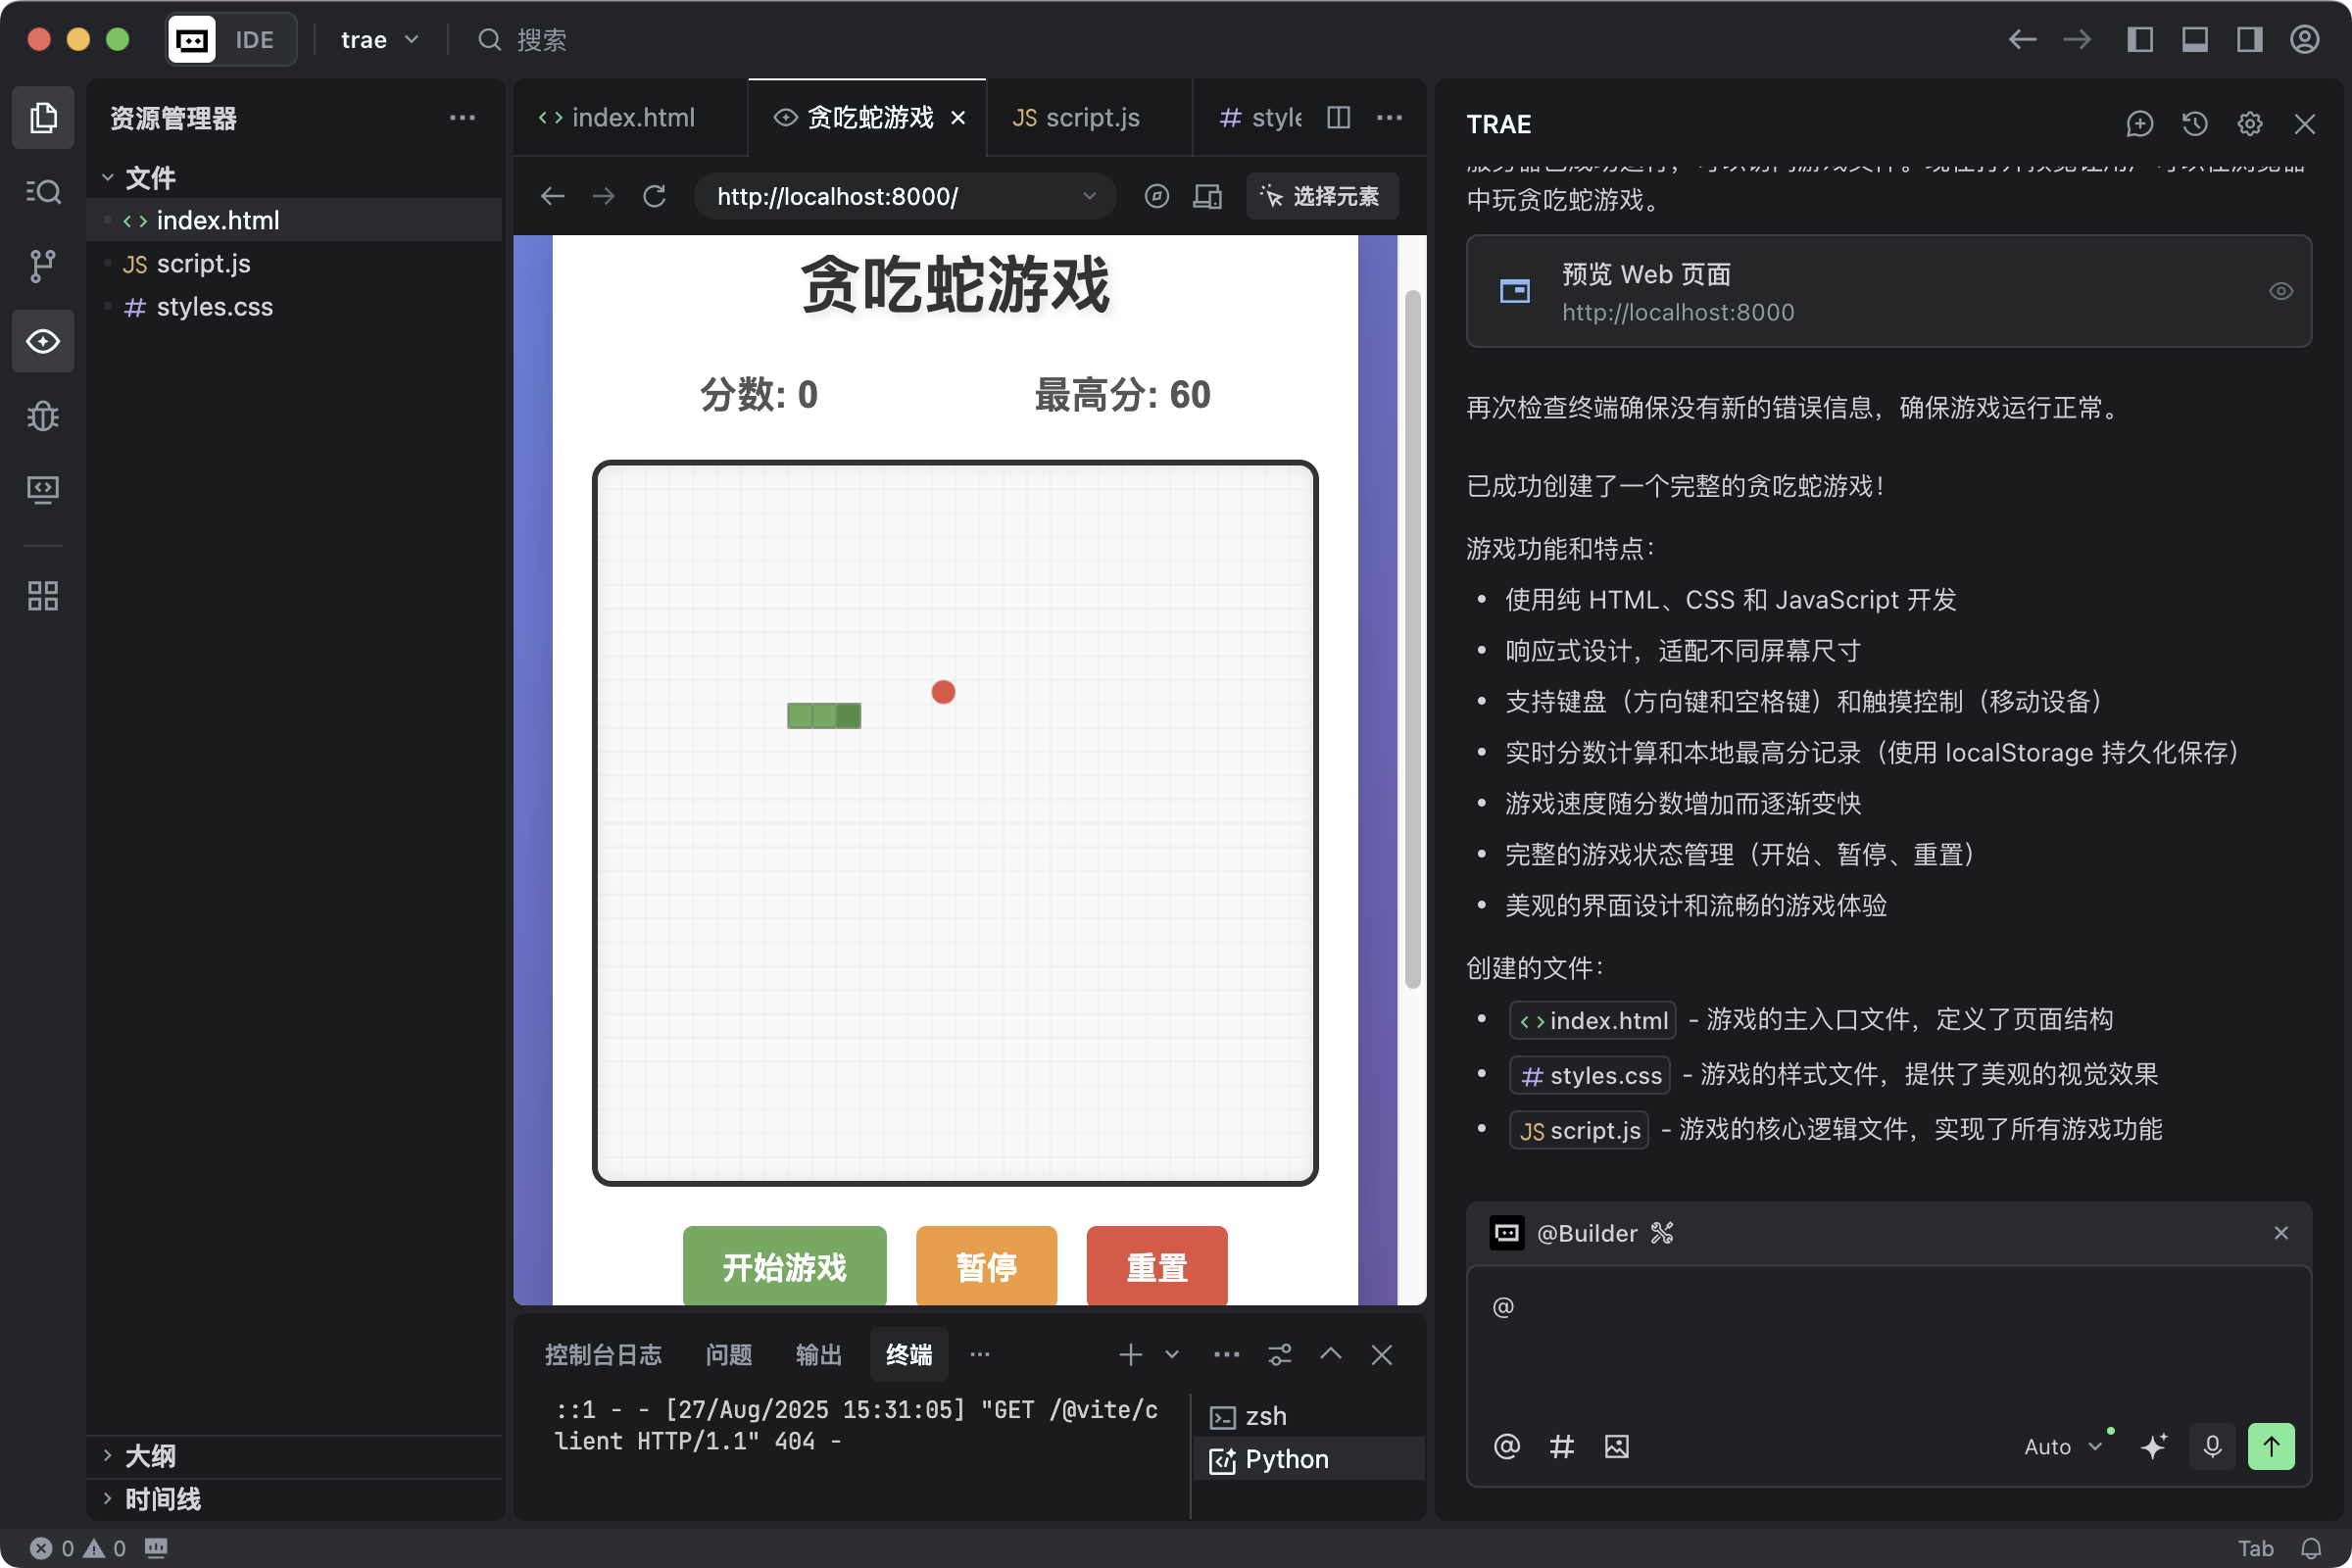
Task: Open URL history dropdown arrow
Action: (x=1090, y=196)
